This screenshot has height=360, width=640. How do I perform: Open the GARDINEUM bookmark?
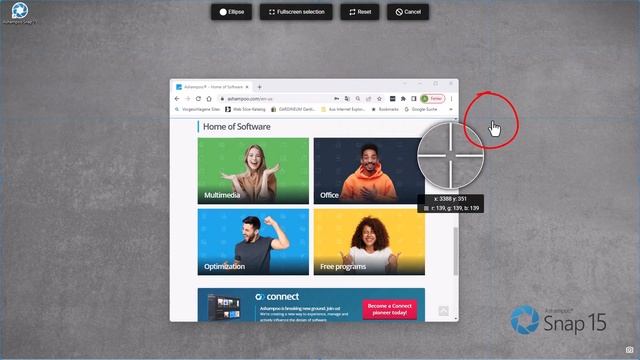293,109
